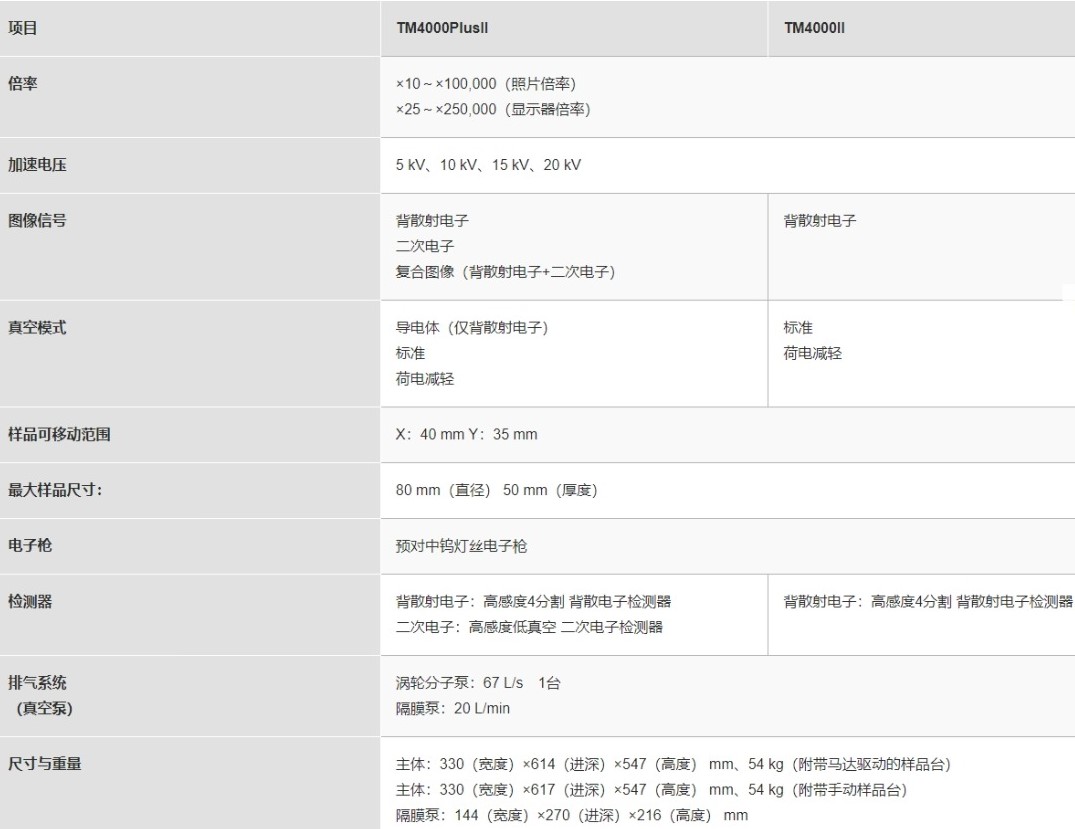Select 隔膜泵：20 L/min line
This screenshot has width=1075, height=829.
point(452,708)
